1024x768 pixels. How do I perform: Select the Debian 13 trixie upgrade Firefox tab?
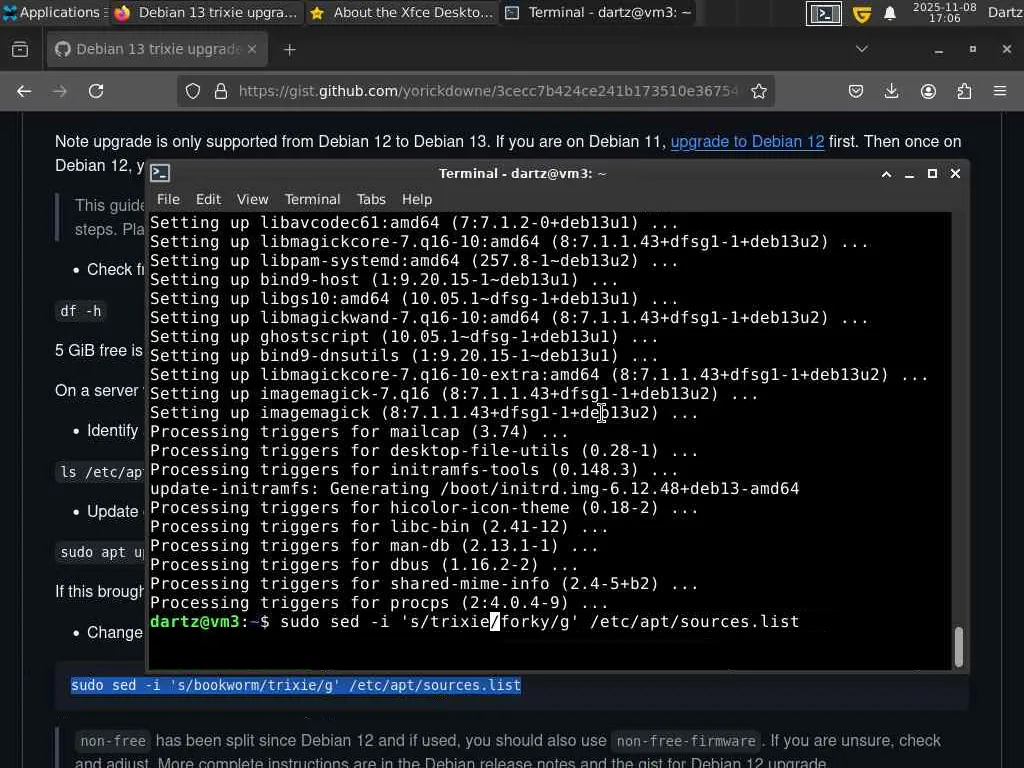157,49
